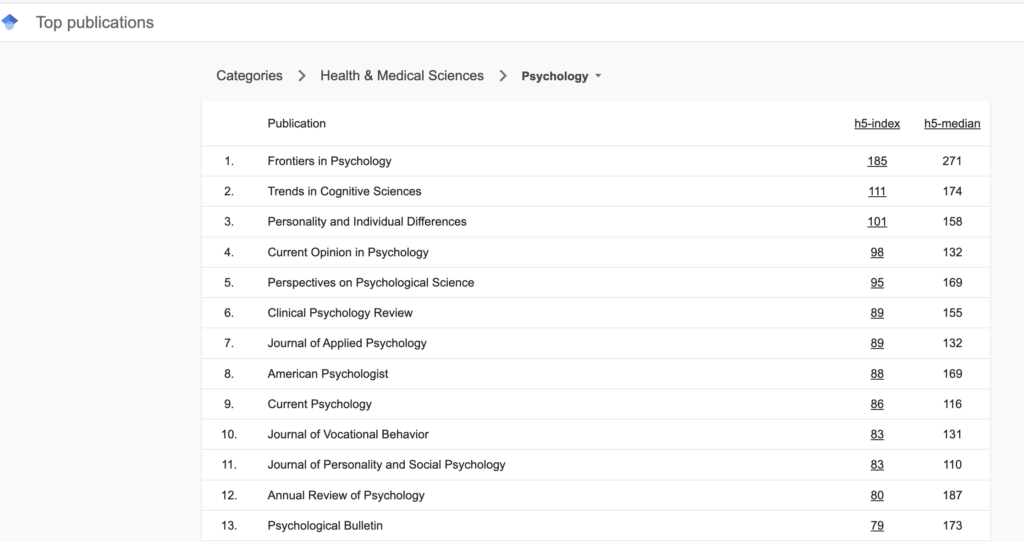Open h5-index 89 for Journal of Applied Psychology
This screenshot has width=1024, height=542.
(x=877, y=343)
